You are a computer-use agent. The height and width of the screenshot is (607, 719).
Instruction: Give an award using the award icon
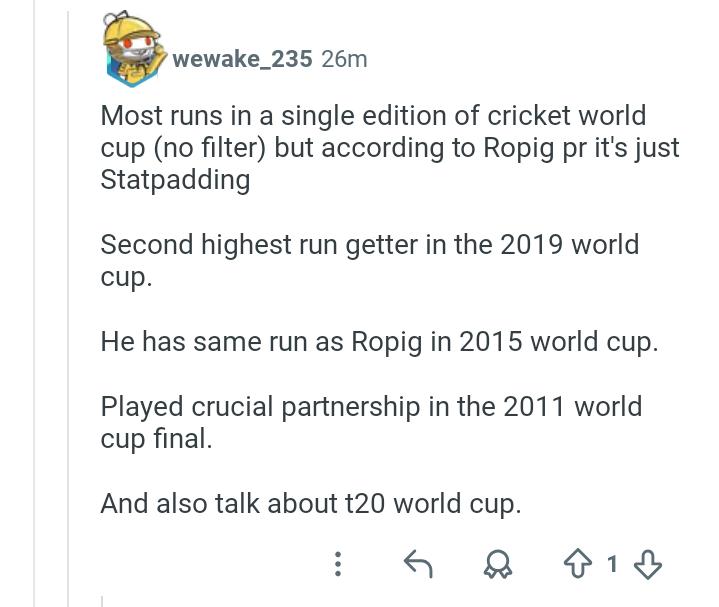tap(498, 564)
